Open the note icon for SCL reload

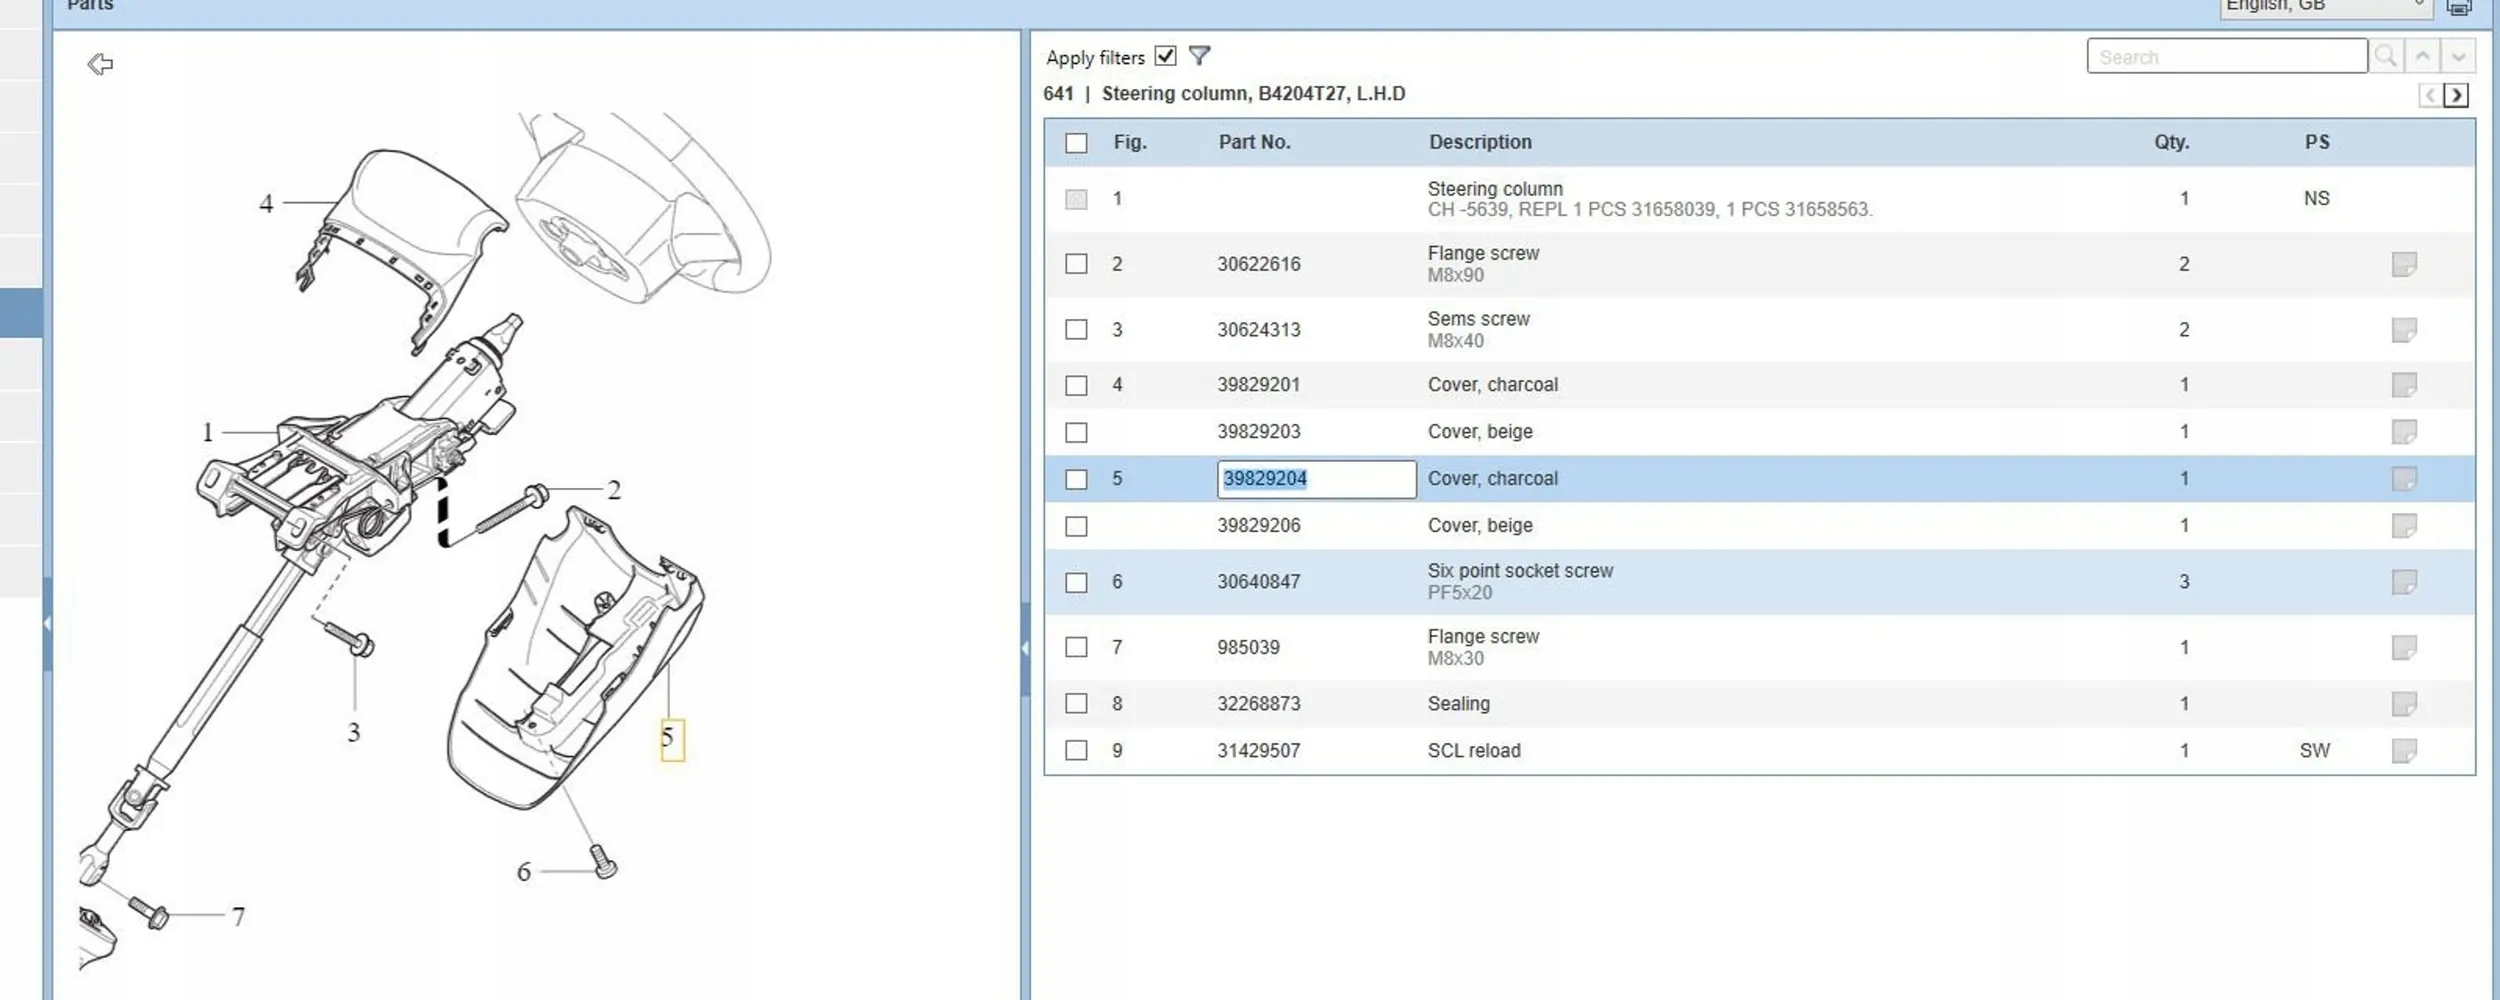2404,751
